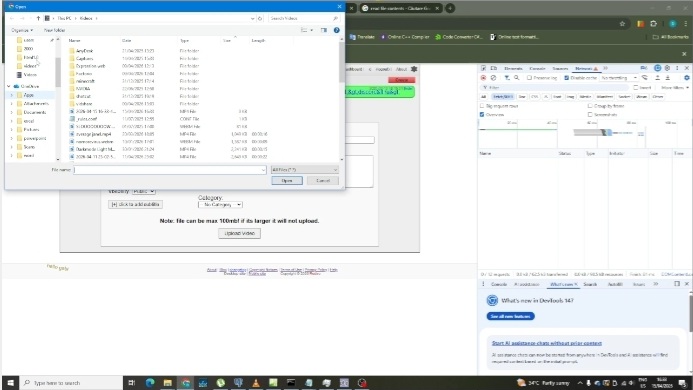The width and height of the screenshot is (693, 390).
Task: Open Start AI assistance chats link
Action: [547, 343]
